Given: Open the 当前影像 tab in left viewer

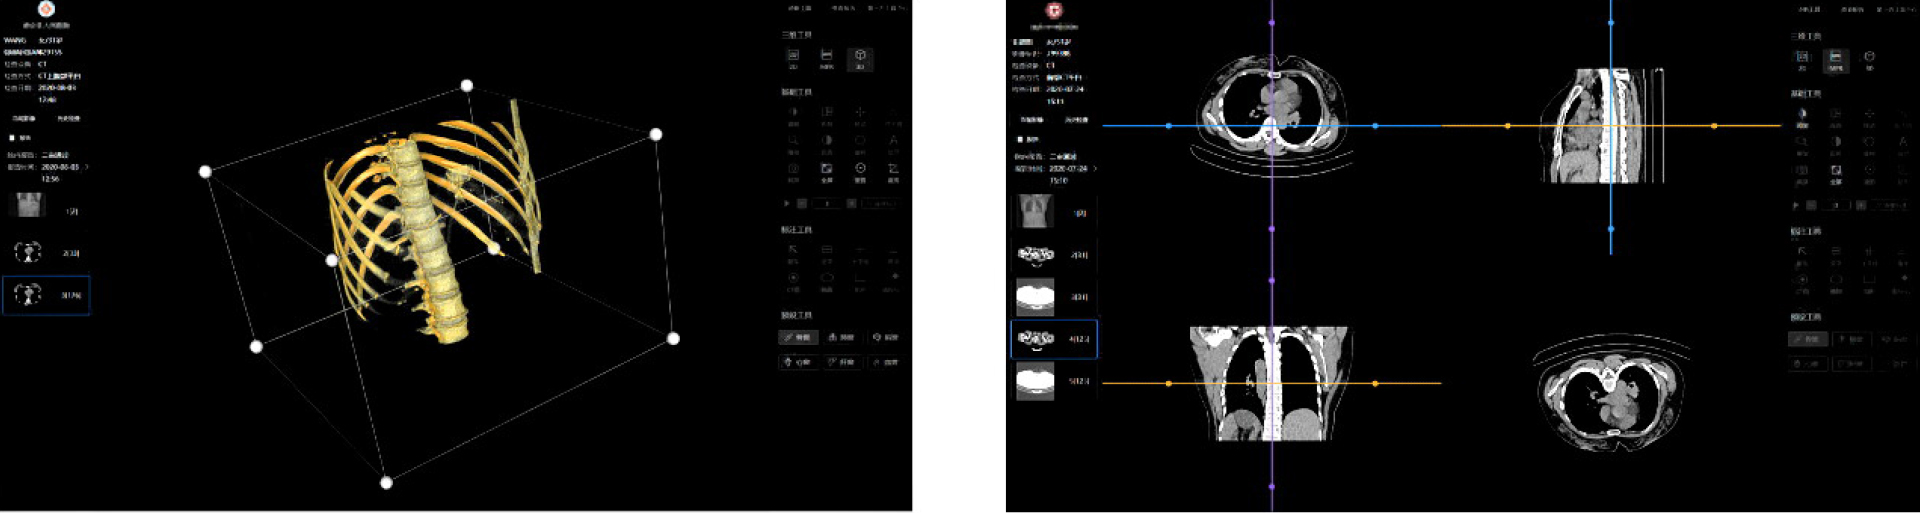Looking at the screenshot, I should point(24,119).
